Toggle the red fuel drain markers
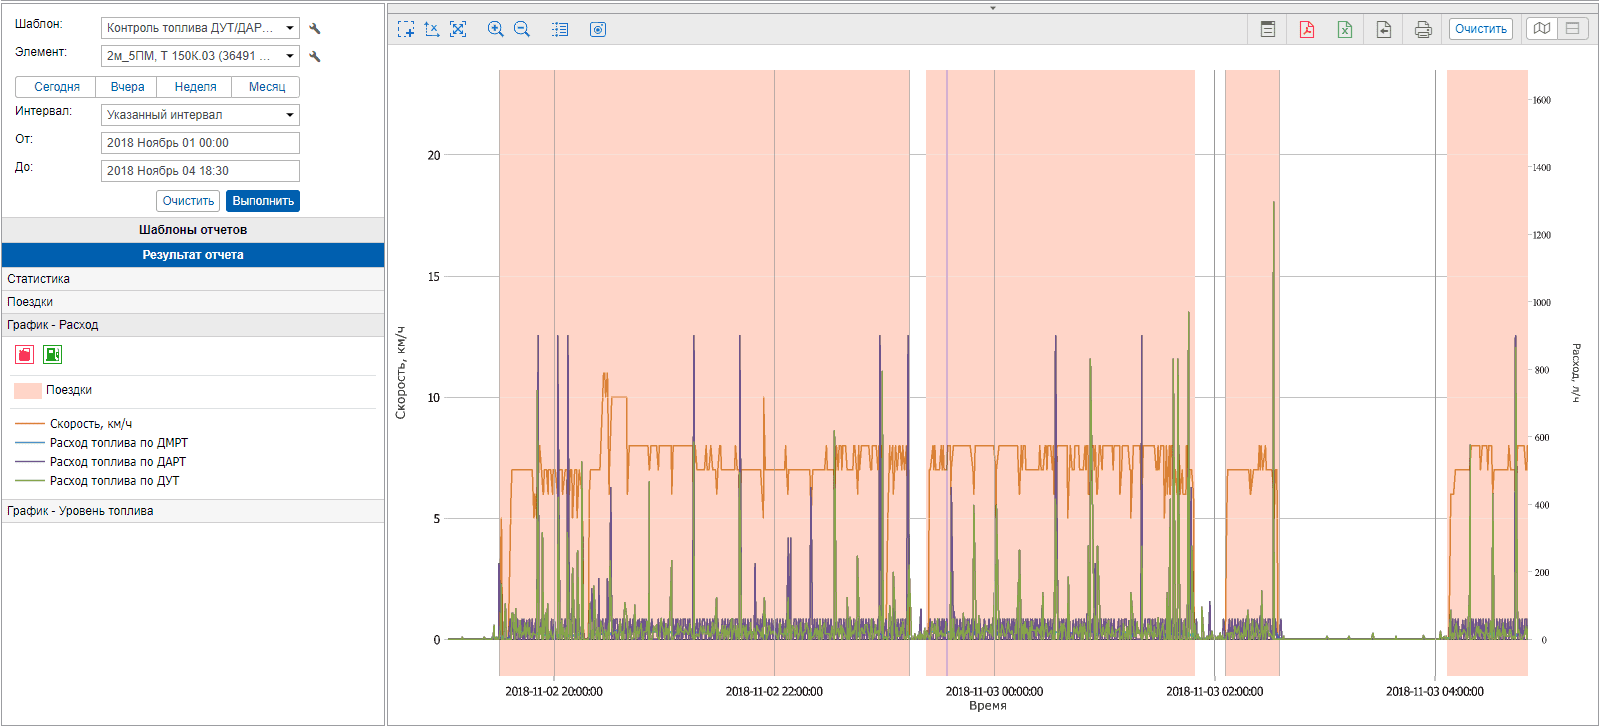The image size is (1599, 727). (25, 354)
